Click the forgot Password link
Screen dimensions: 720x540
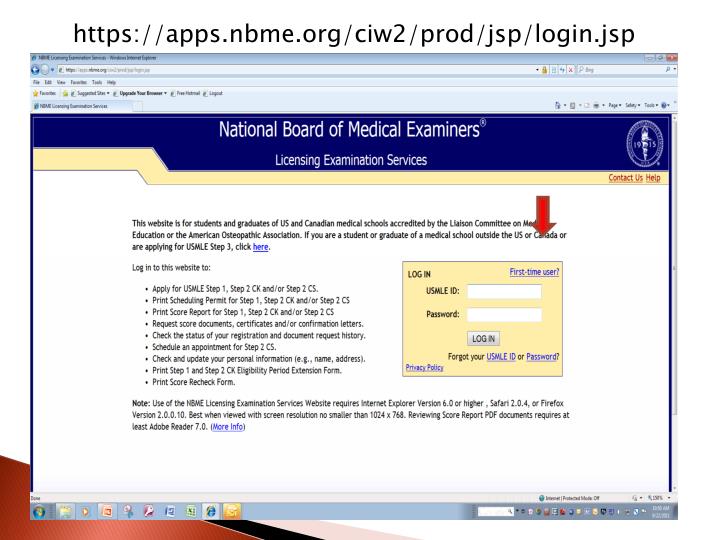pos(541,357)
